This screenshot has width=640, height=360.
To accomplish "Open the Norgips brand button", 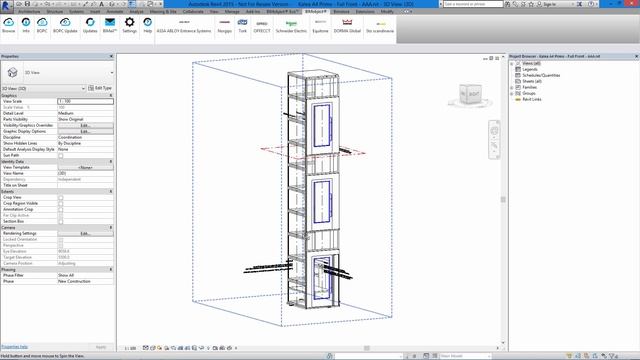I will pos(224,26).
